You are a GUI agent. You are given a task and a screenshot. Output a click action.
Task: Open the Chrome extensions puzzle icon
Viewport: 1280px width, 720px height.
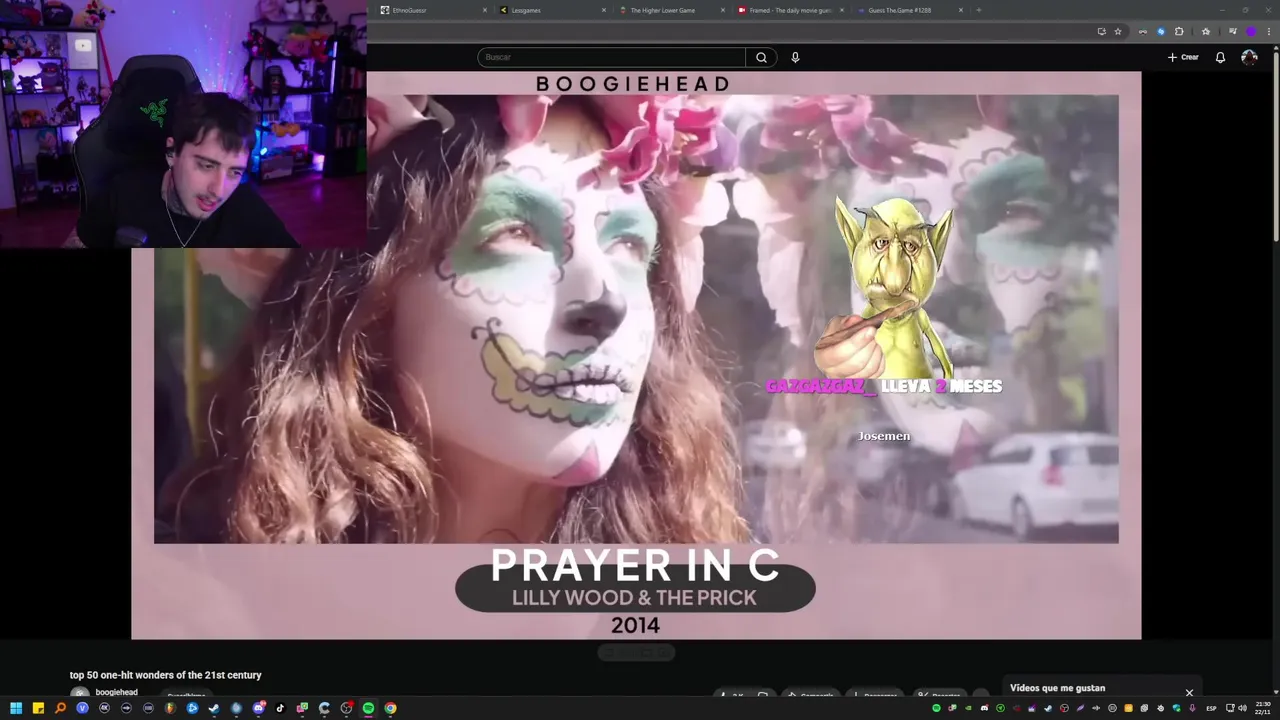[1179, 31]
